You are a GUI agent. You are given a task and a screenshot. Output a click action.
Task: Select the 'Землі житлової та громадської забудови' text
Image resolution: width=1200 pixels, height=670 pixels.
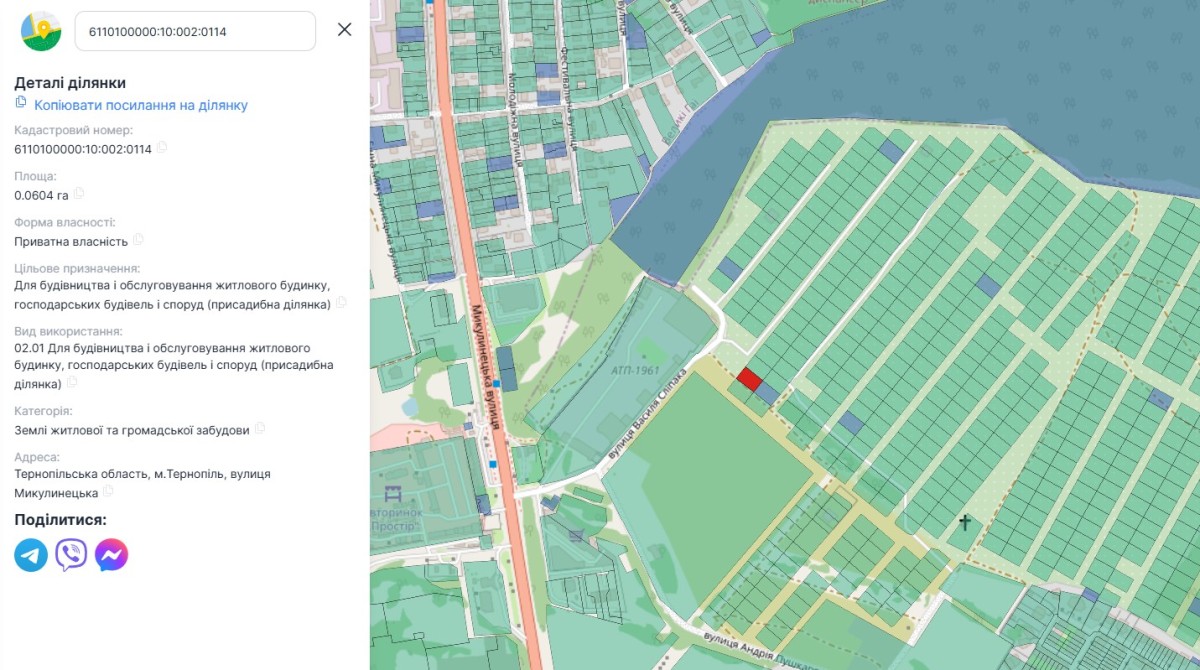coord(132,430)
